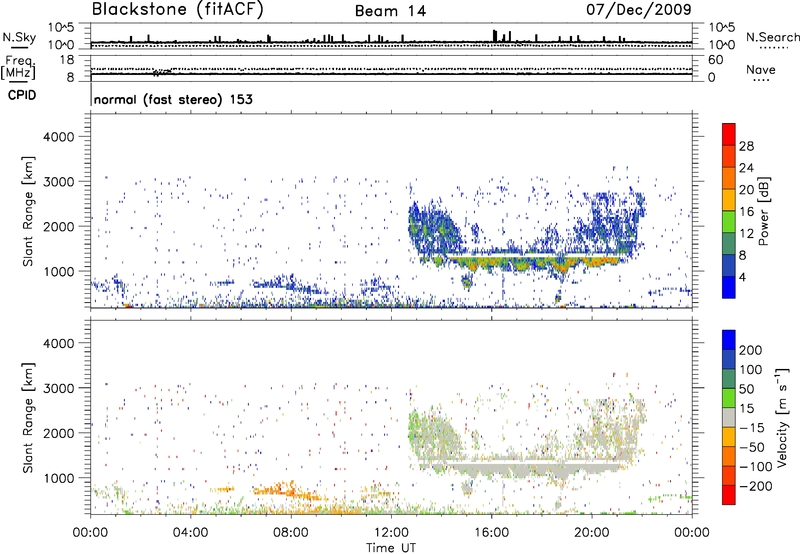Click the 08:00 time axis tick label

pyautogui.click(x=291, y=533)
